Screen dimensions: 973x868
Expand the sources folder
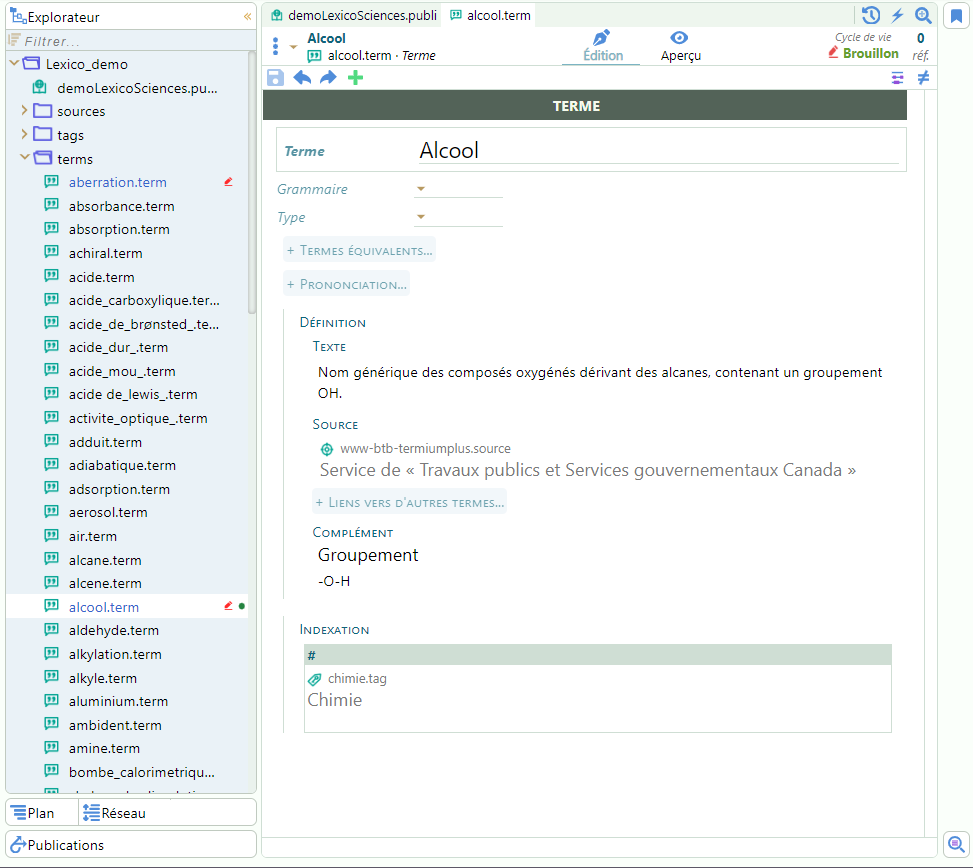click(25, 110)
